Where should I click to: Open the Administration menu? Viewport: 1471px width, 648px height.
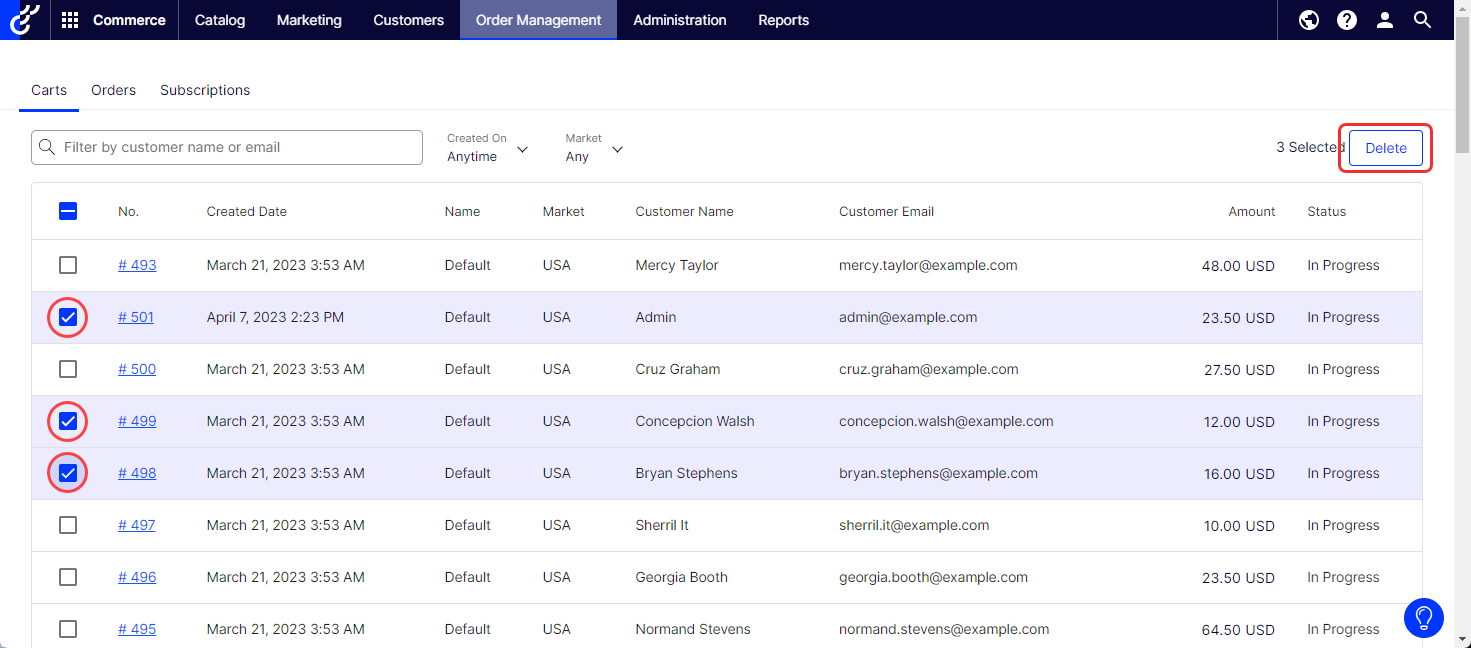tap(680, 20)
